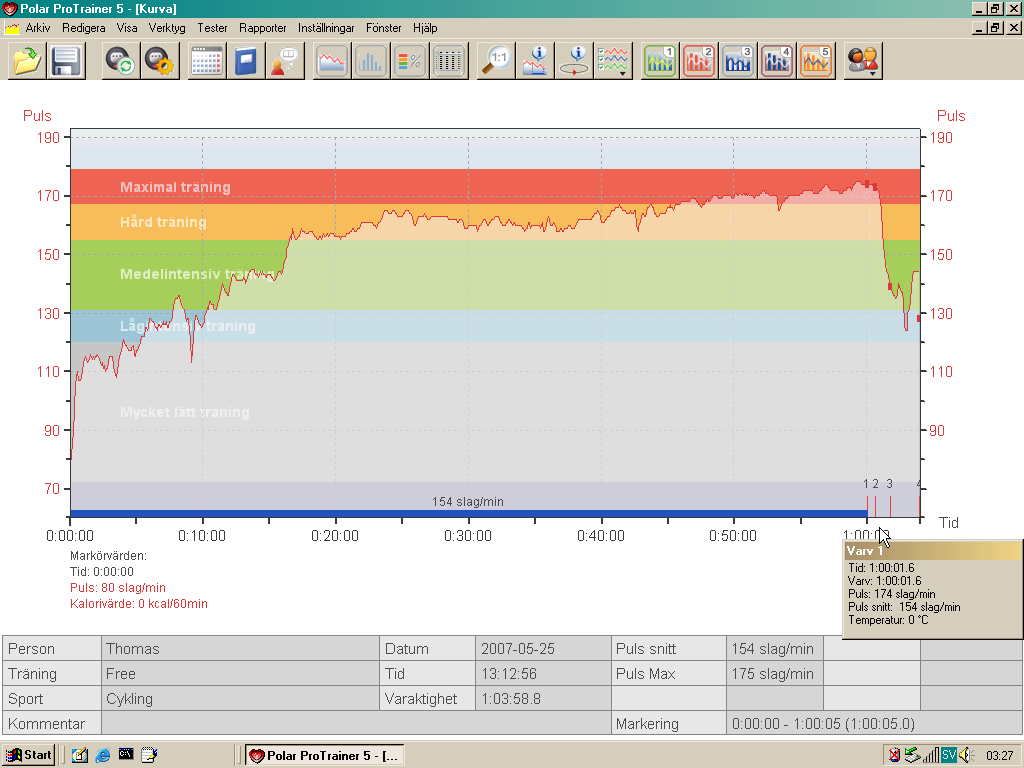Open the Fönster menu
Screen dimensions: 1024x768
[x=383, y=28]
